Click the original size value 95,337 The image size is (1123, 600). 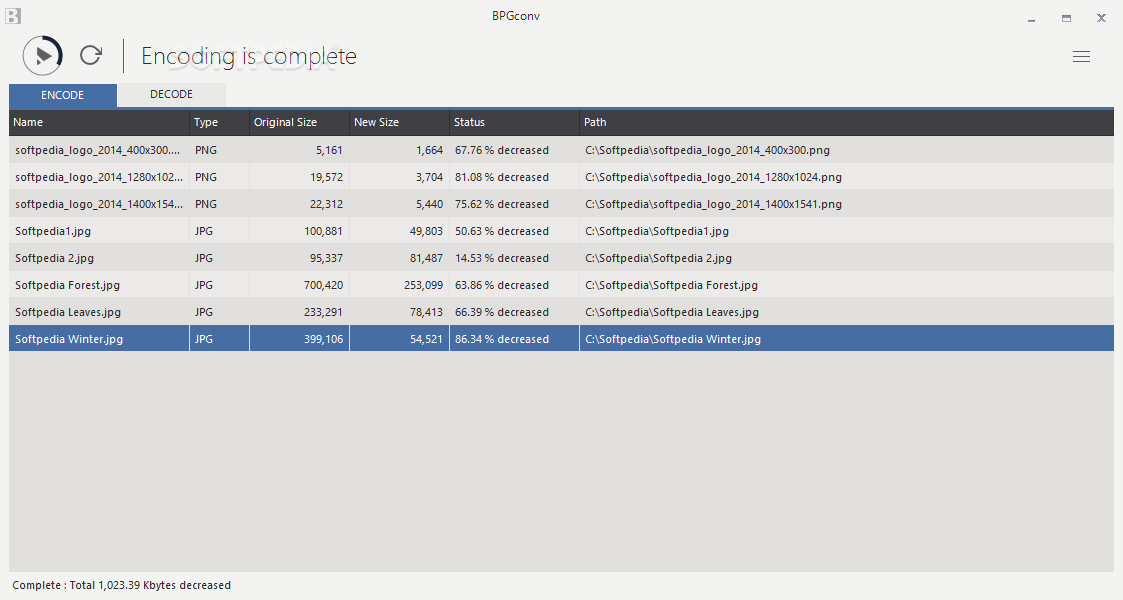pyautogui.click(x=326, y=258)
